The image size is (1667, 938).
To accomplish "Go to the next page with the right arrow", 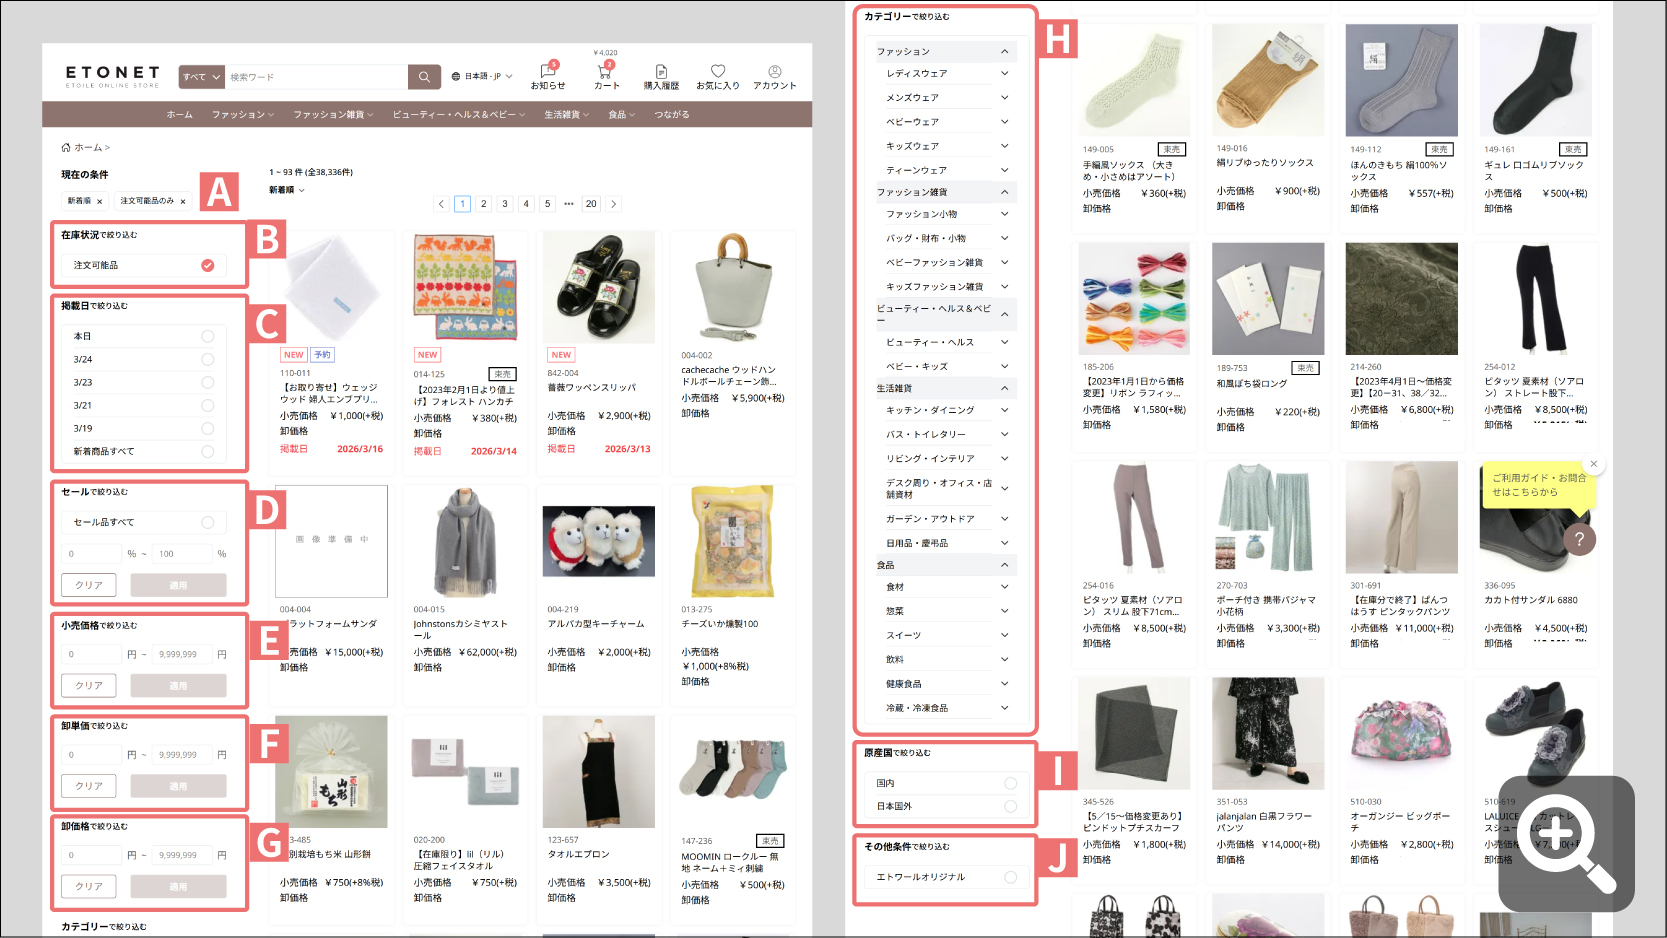I will [613, 204].
